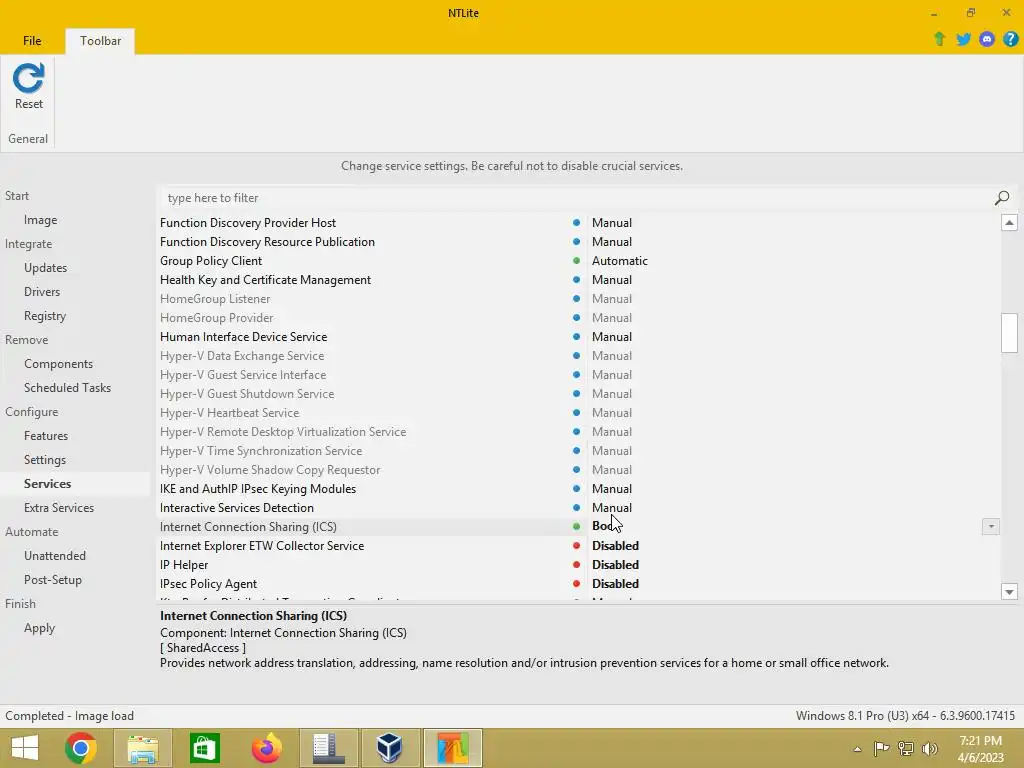
Task: Open the Drivers page
Action: pyautogui.click(x=42, y=292)
